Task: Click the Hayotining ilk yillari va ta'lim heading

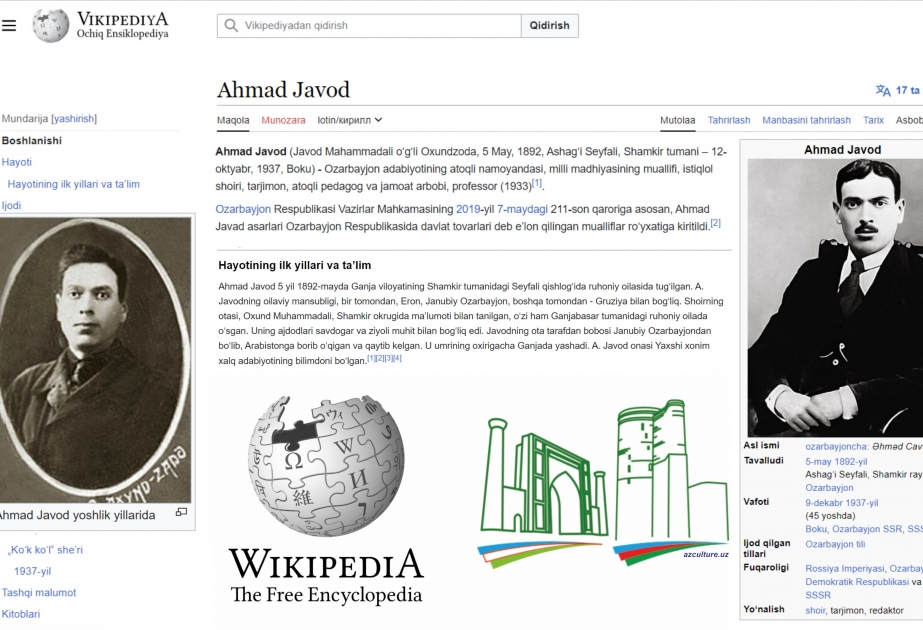Action: (294, 266)
